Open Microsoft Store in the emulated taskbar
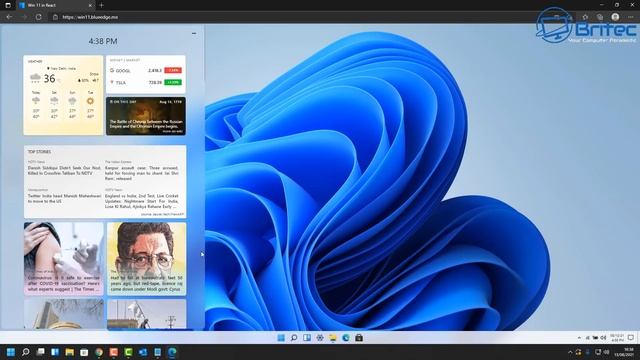Screen dimensions: 640x360 pyautogui.click(x=359, y=338)
